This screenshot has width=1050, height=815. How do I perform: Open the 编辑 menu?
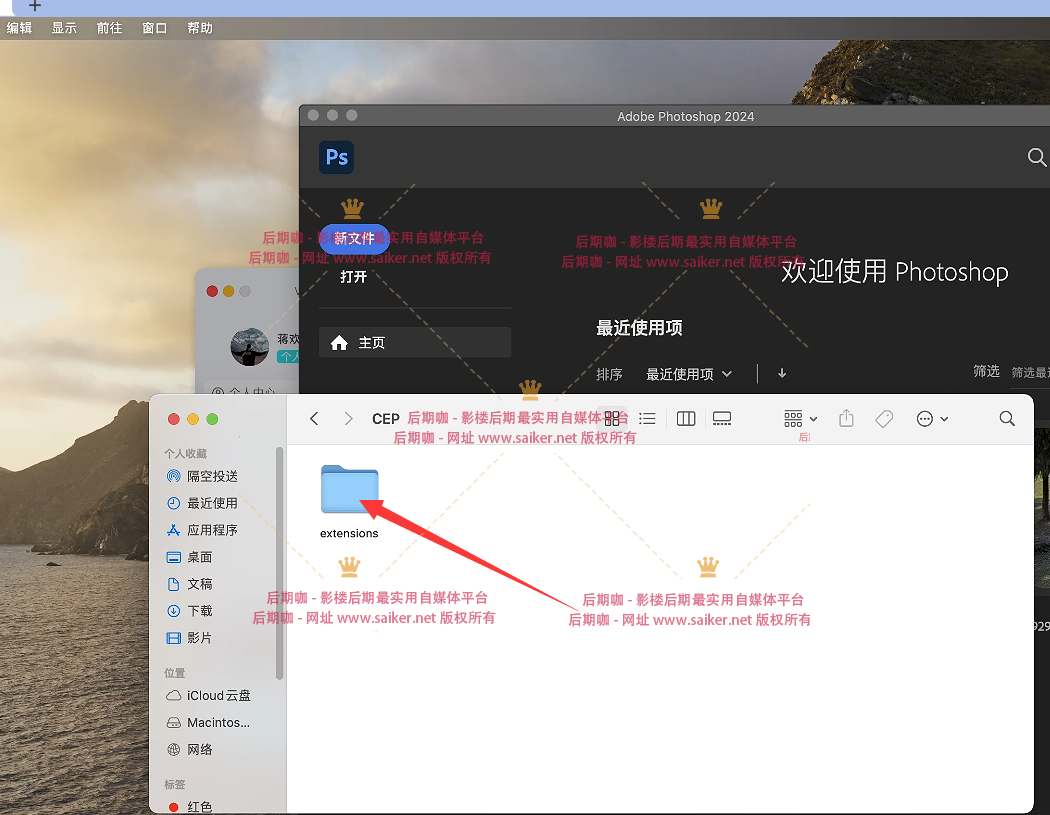coord(19,28)
